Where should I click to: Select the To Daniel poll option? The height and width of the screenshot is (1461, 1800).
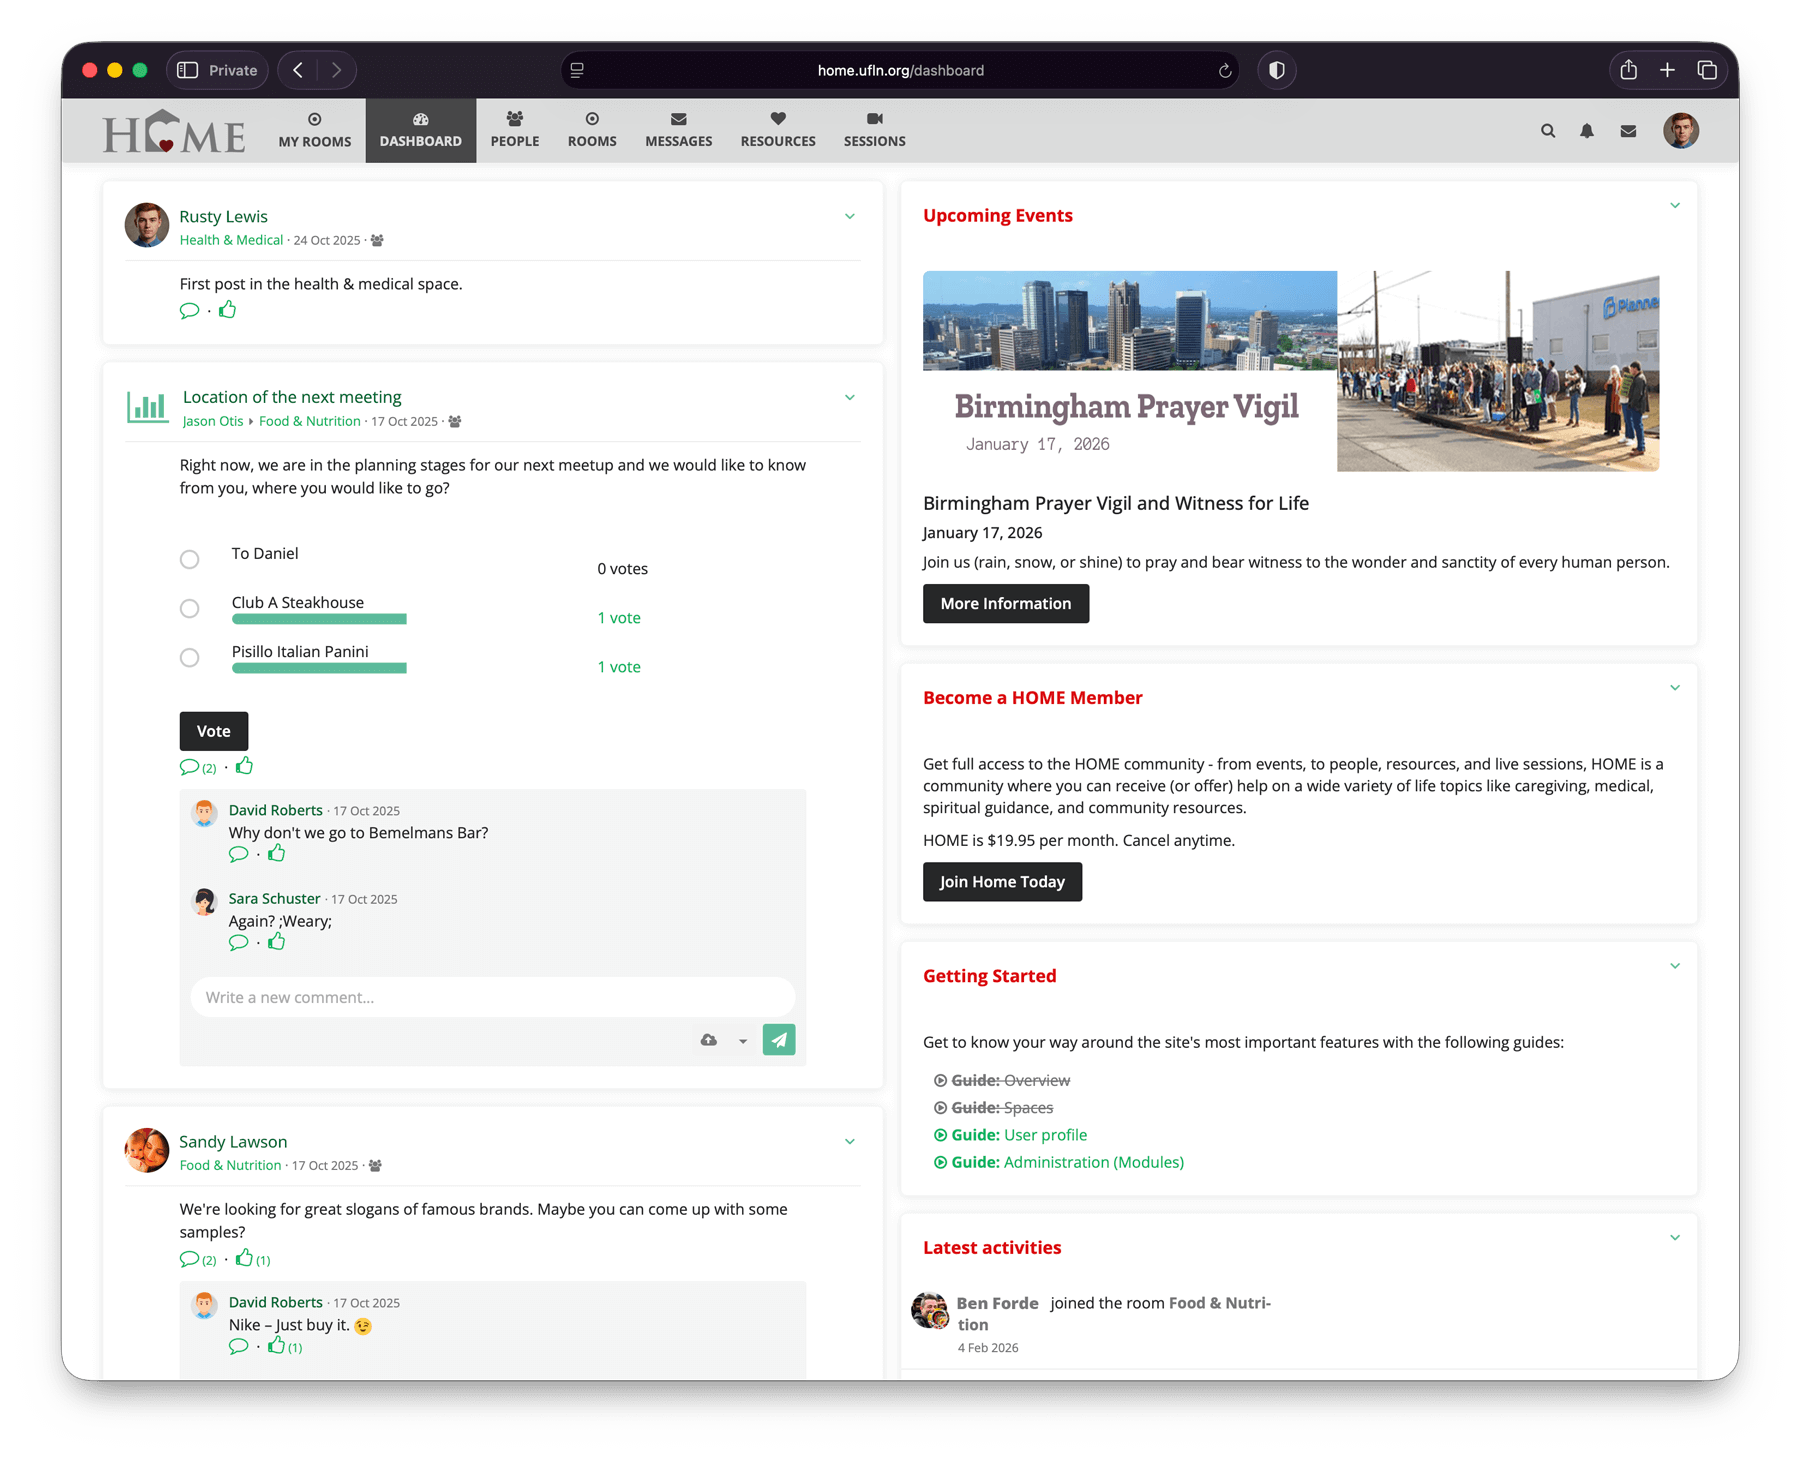[x=189, y=560]
